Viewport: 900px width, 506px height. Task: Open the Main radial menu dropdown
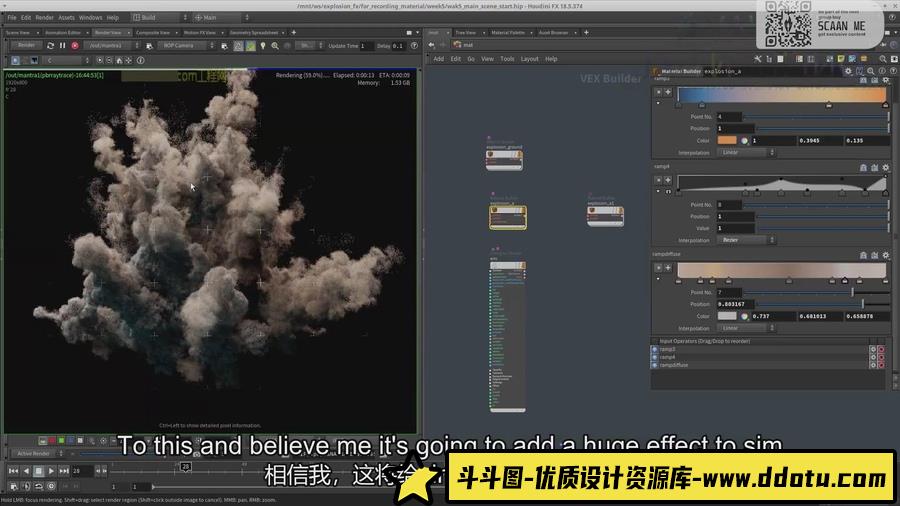point(222,18)
